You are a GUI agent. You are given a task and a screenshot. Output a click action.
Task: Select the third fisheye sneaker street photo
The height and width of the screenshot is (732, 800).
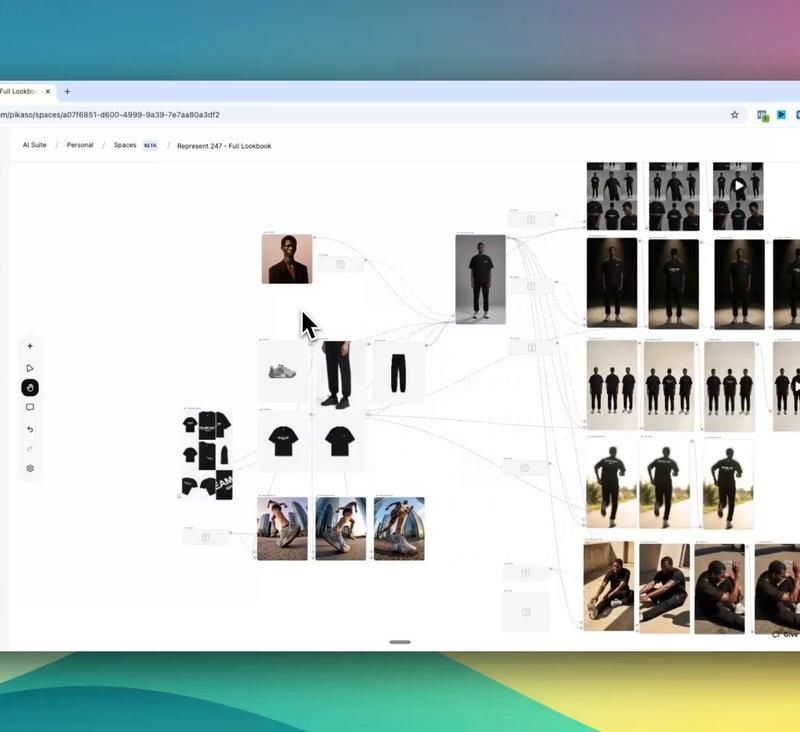pyautogui.click(x=399, y=528)
